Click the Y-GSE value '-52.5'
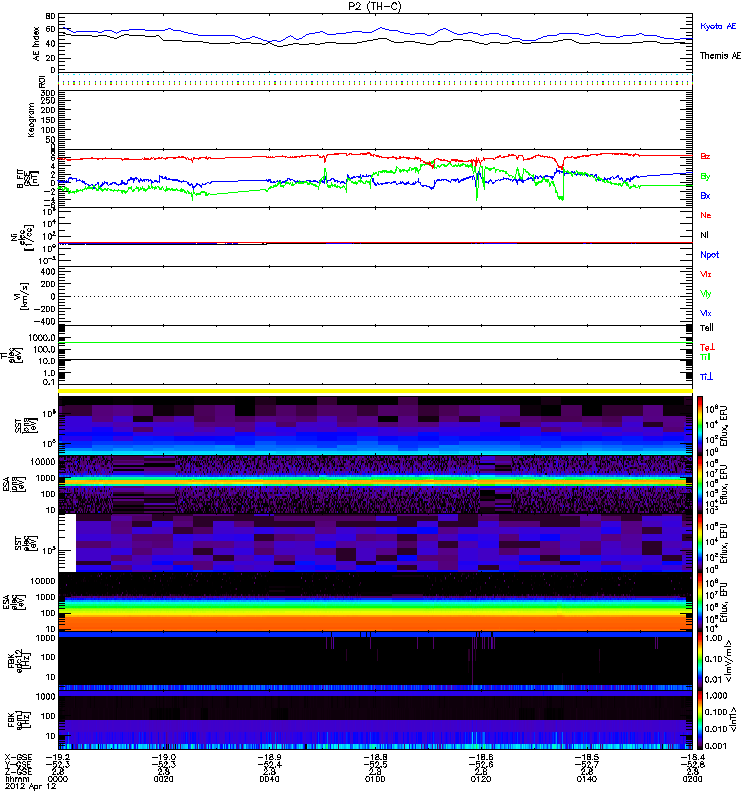This screenshot has width=750, height=800. pos(375,764)
